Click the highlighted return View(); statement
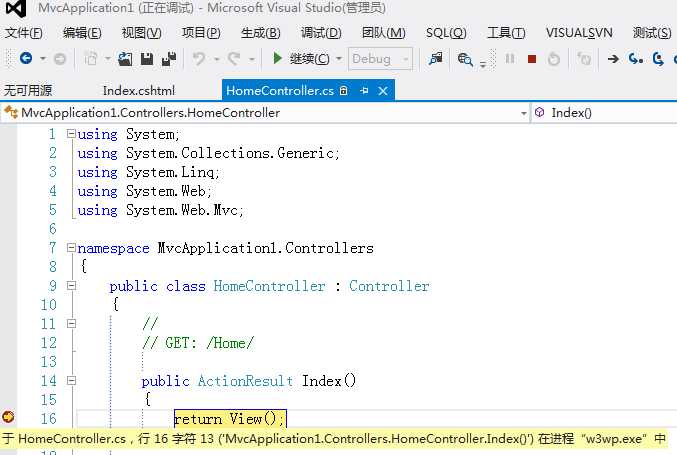This screenshot has width=677, height=455. click(230, 419)
